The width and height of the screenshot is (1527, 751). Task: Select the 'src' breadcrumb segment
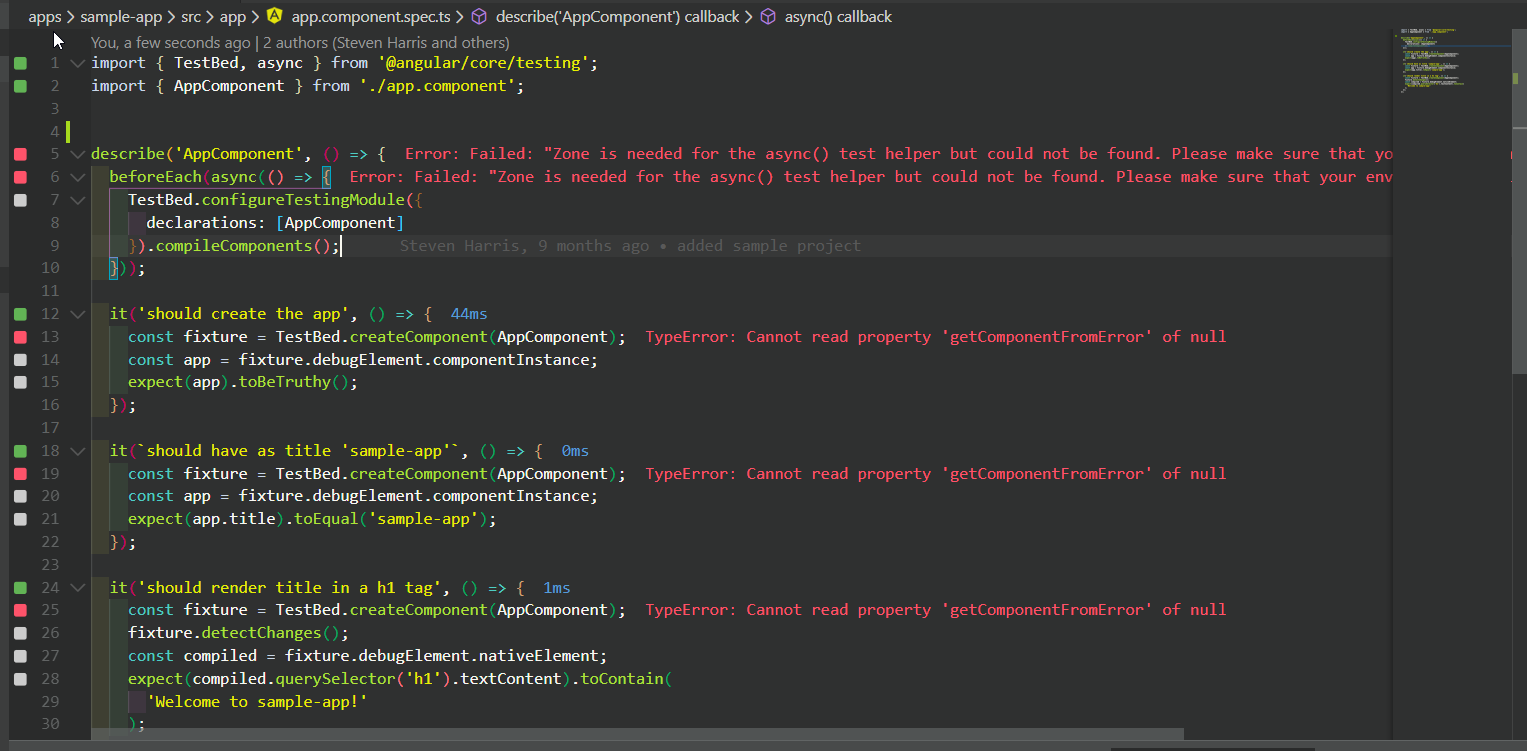(x=191, y=16)
